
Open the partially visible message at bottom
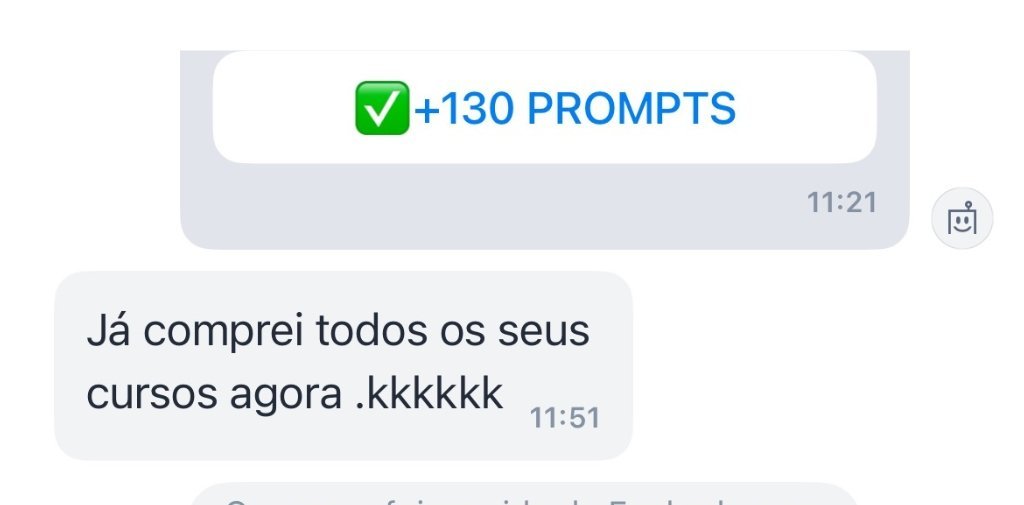click(x=522, y=495)
